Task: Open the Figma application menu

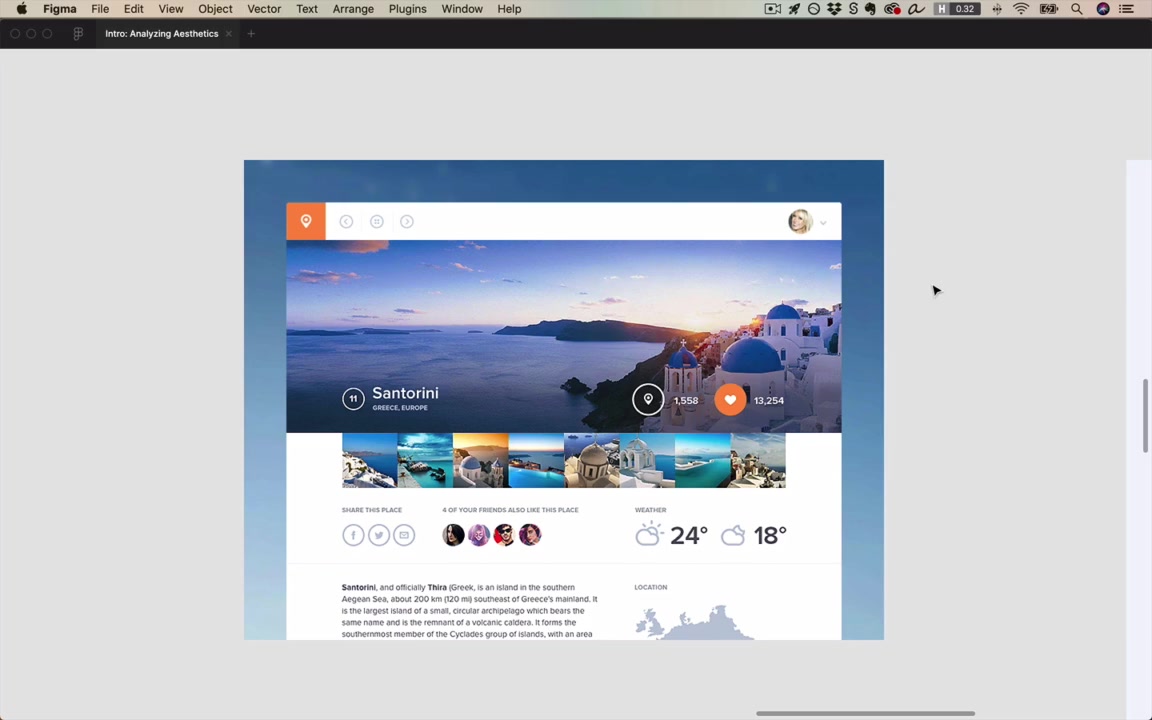Action: pos(60,9)
